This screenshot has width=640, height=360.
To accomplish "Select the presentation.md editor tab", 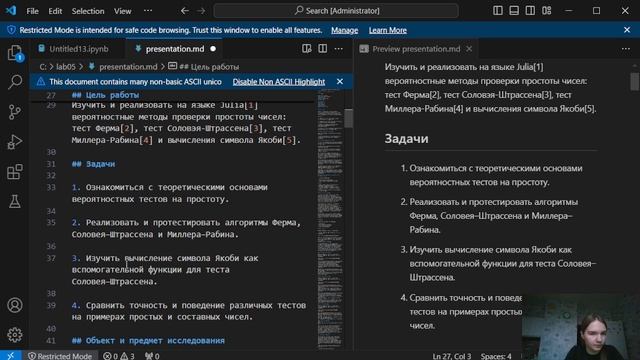I will pyautogui.click(x=175, y=49).
